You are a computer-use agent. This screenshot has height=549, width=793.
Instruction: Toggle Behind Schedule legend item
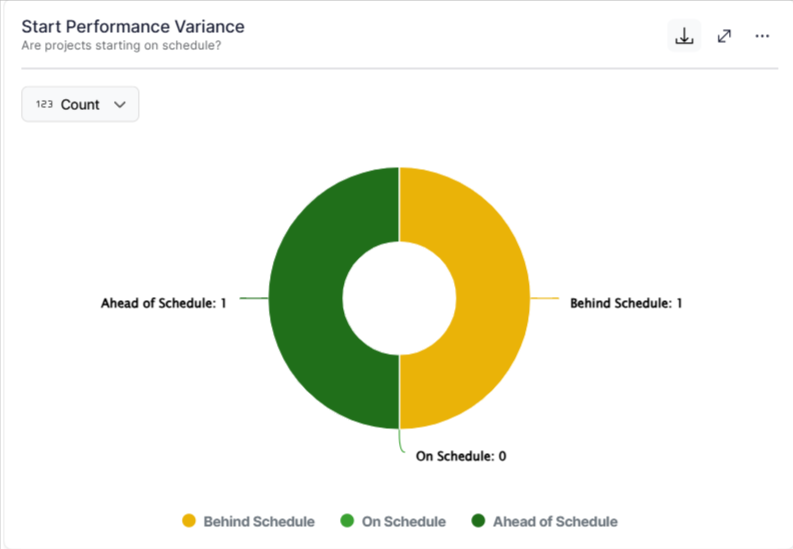[248, 521]
